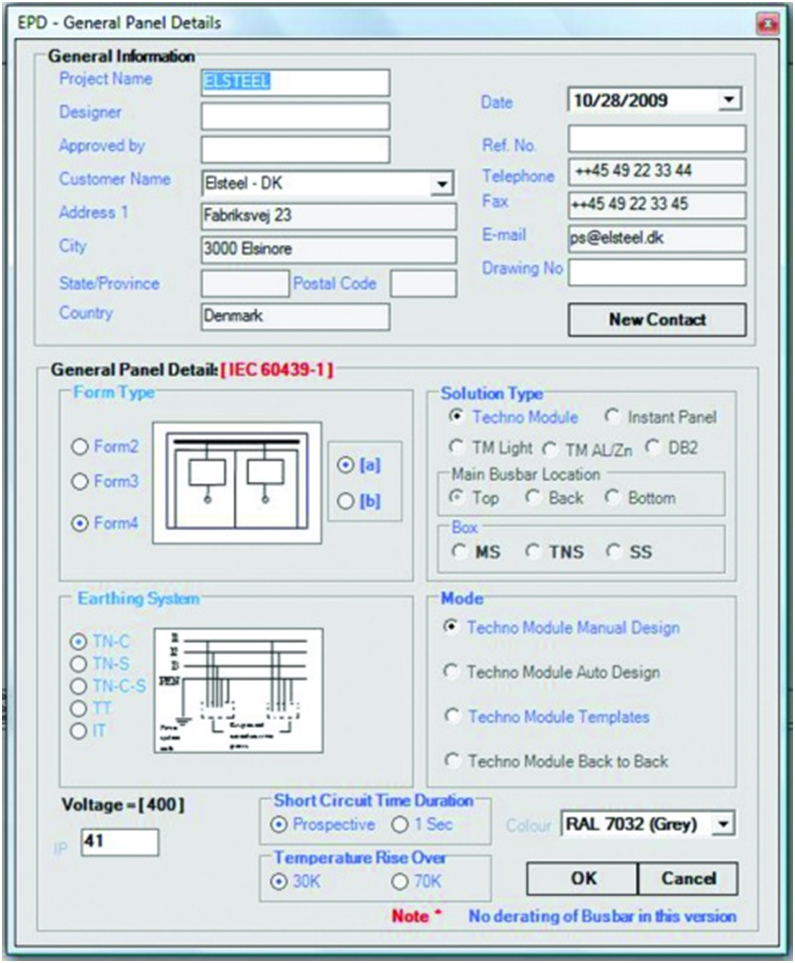Set main busbar location to Back
This screenshot has width=795, height=963.
point(533,497)
